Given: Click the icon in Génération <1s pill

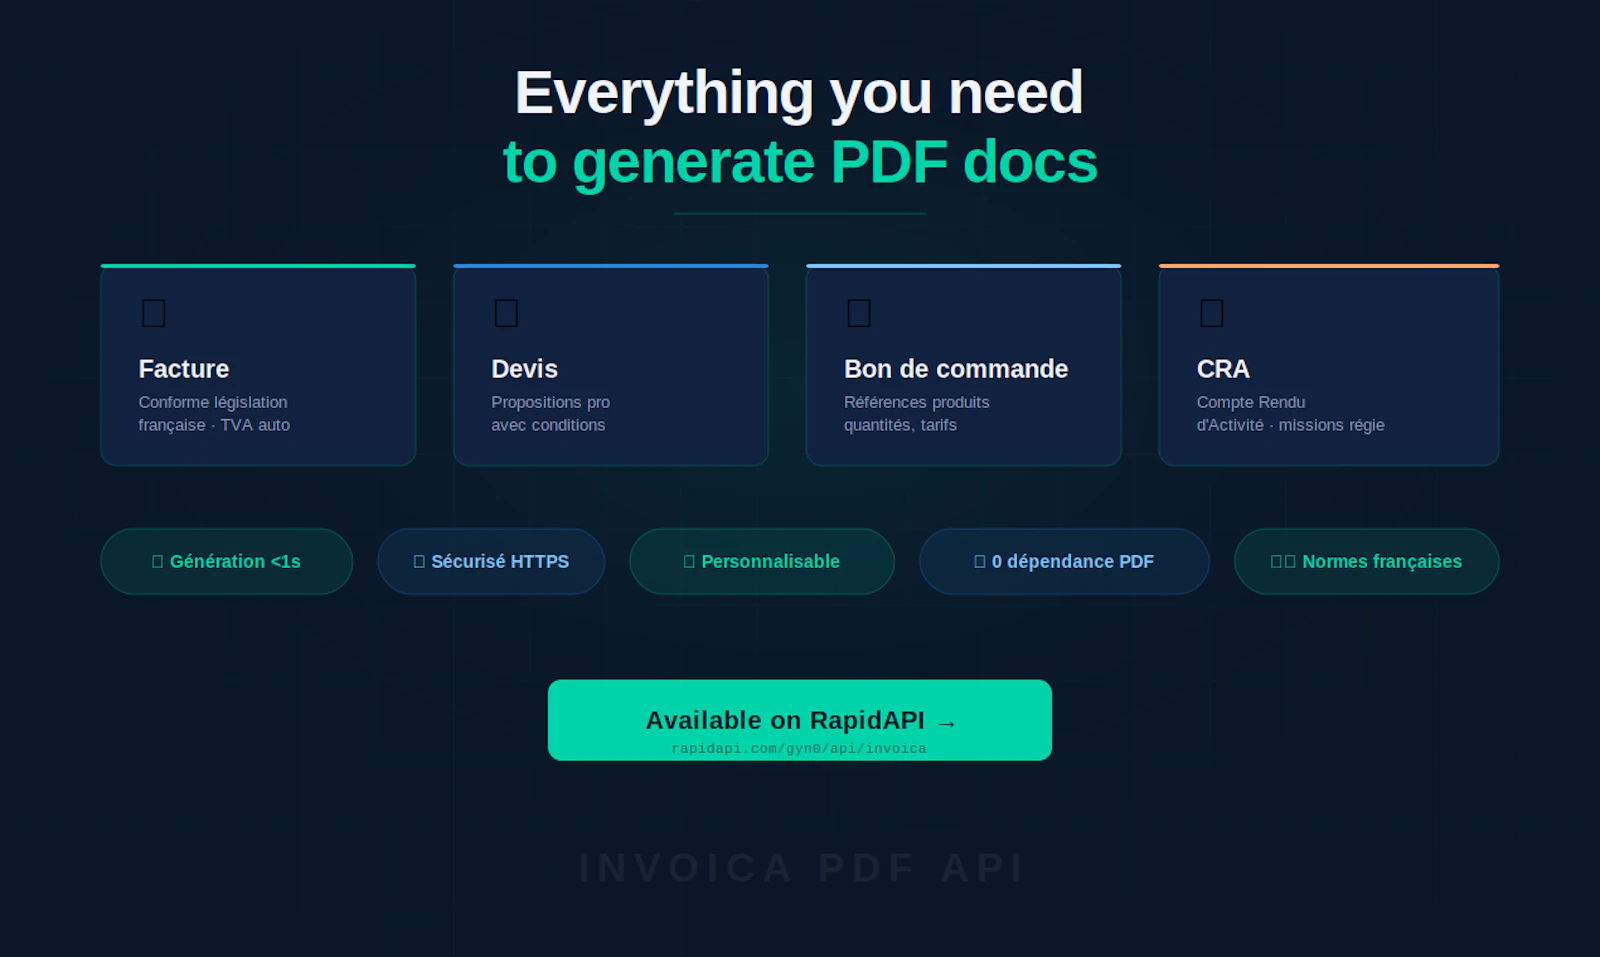Looking at the screenshot, I should point(157,562).
